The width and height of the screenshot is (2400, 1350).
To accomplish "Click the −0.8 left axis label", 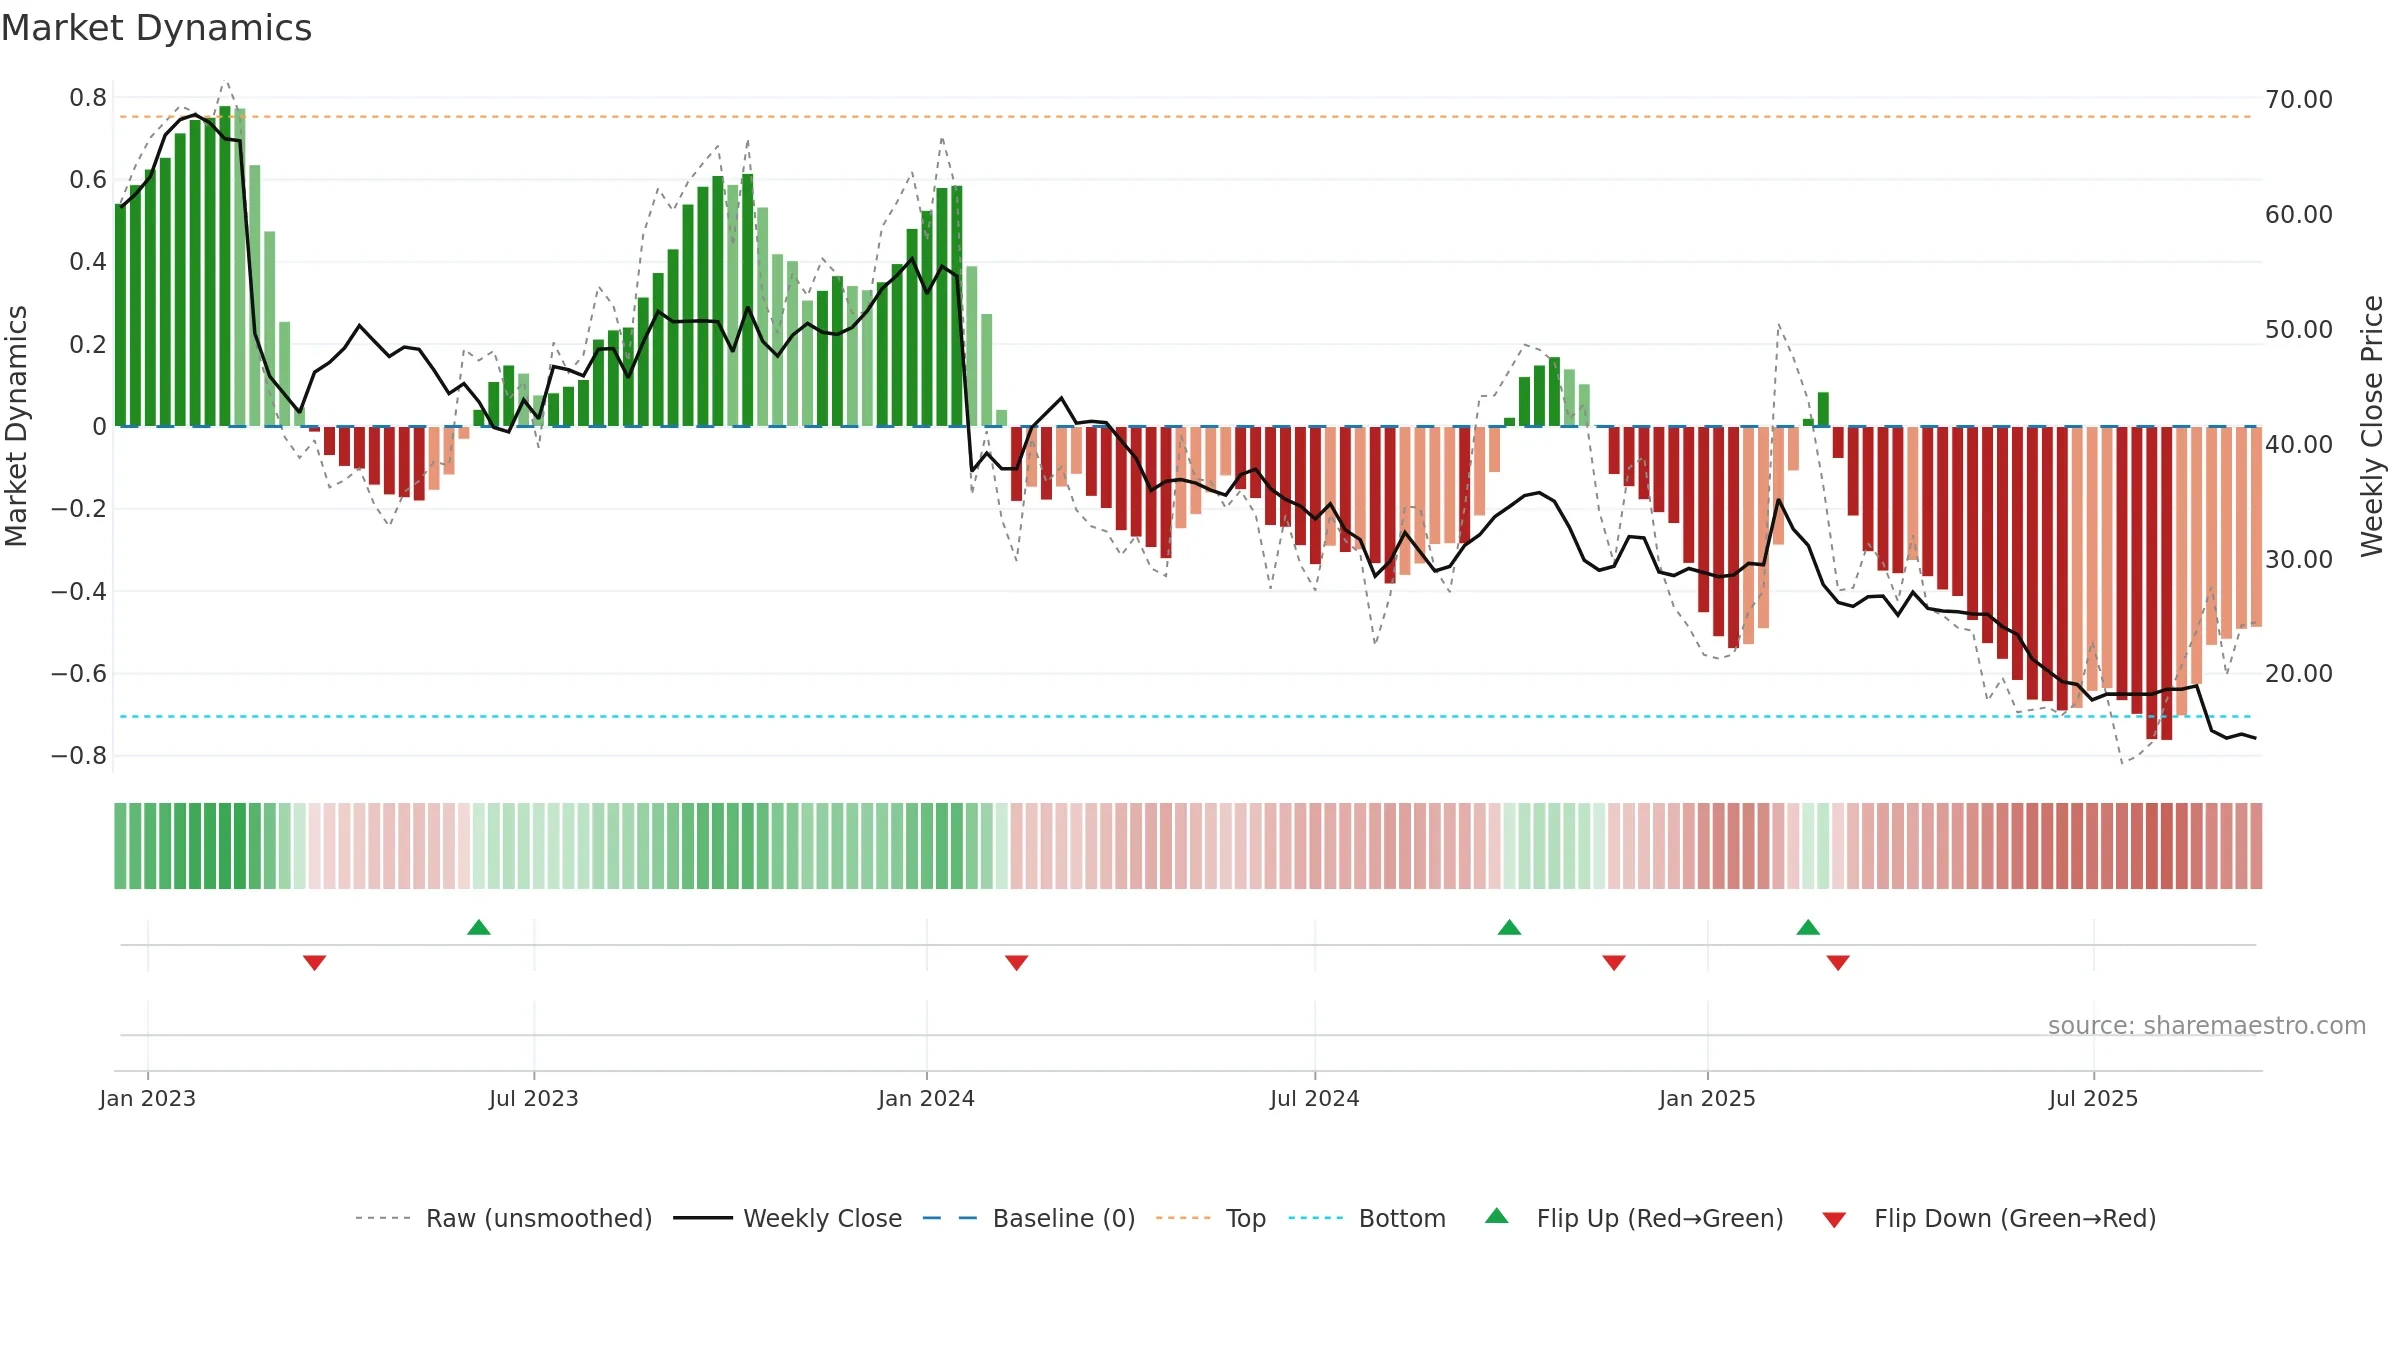I will [x=79, y=755].
